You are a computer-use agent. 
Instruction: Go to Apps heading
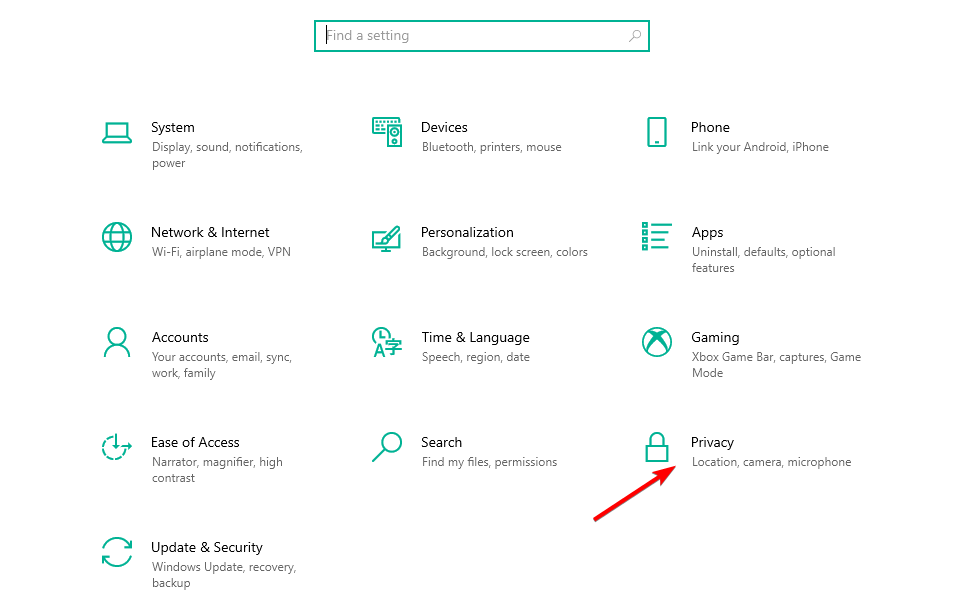click(x=707, y=233)
